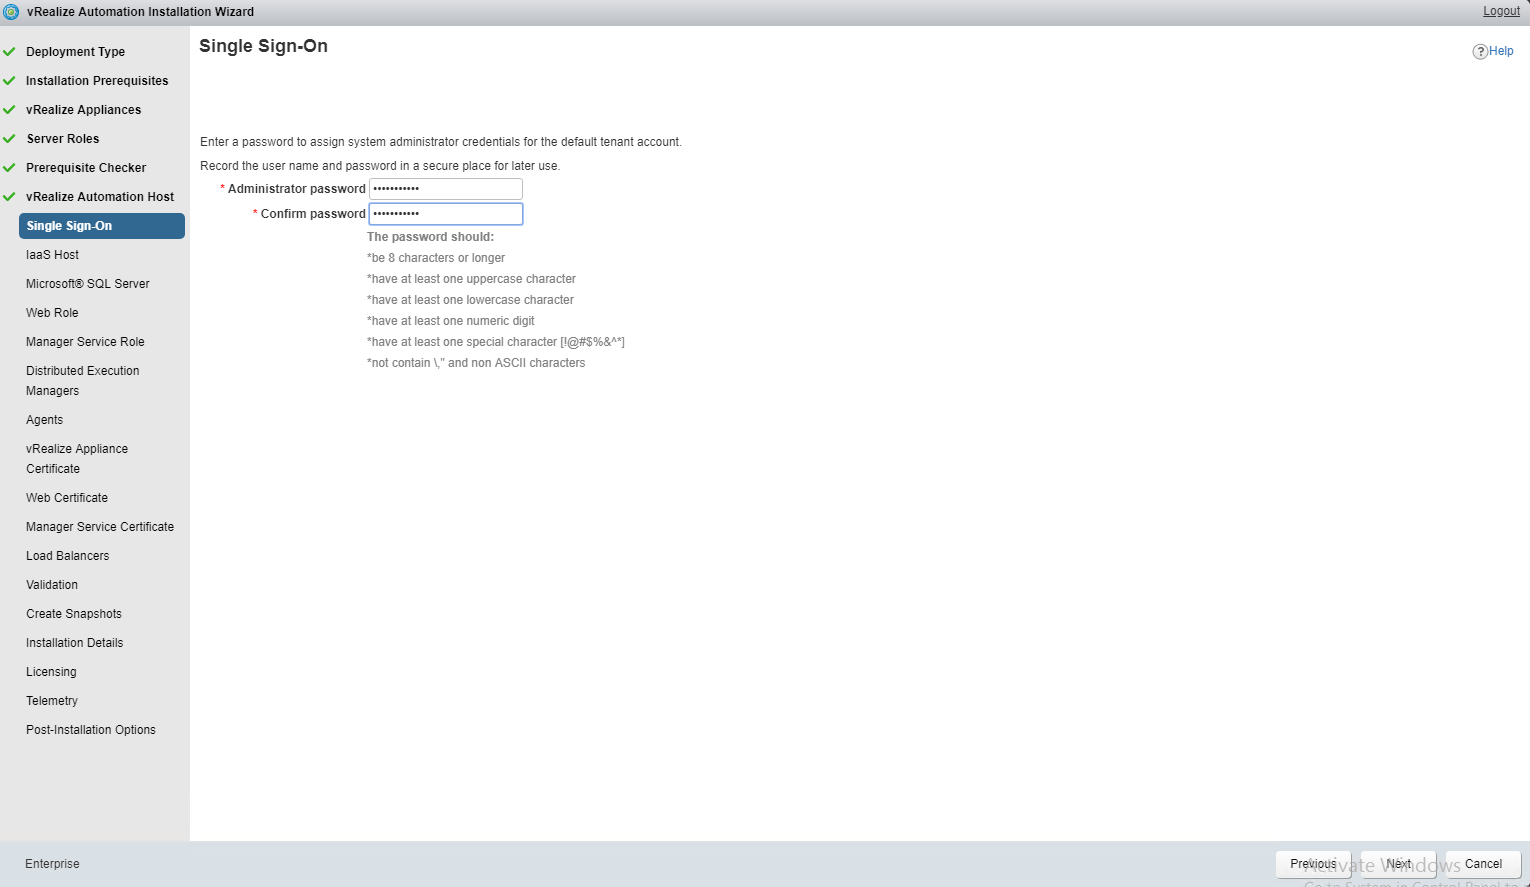Log out using the Logout link
Viewport: 1530px width, 887px height.
(x=1500, y=11)
